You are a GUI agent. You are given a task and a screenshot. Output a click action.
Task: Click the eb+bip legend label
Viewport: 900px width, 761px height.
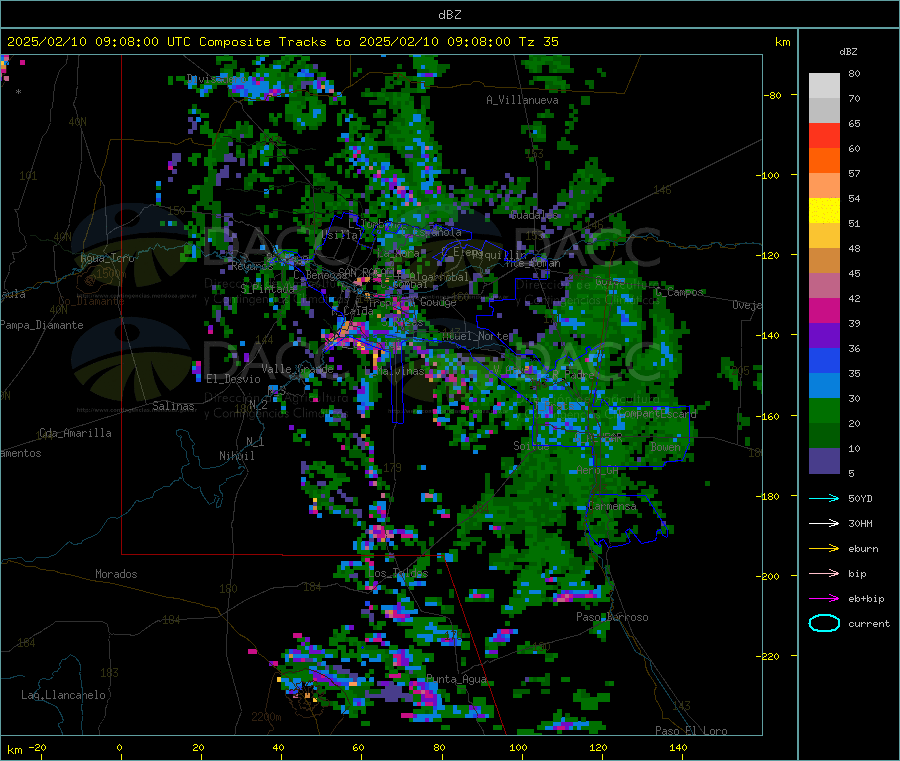pos(866,599)
